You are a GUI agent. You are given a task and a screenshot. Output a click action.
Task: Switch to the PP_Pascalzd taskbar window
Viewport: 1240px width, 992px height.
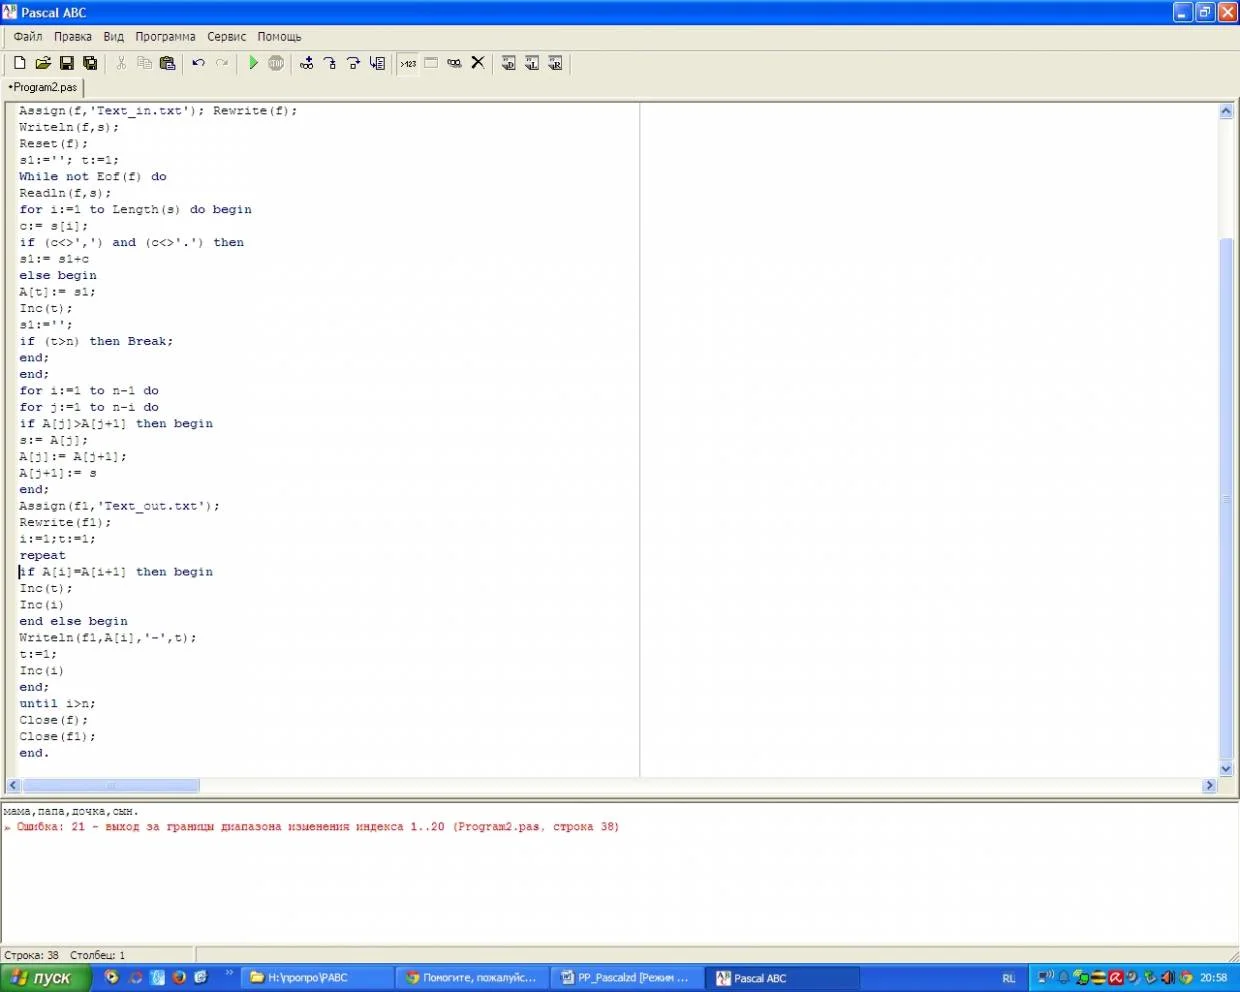point(627,978)
